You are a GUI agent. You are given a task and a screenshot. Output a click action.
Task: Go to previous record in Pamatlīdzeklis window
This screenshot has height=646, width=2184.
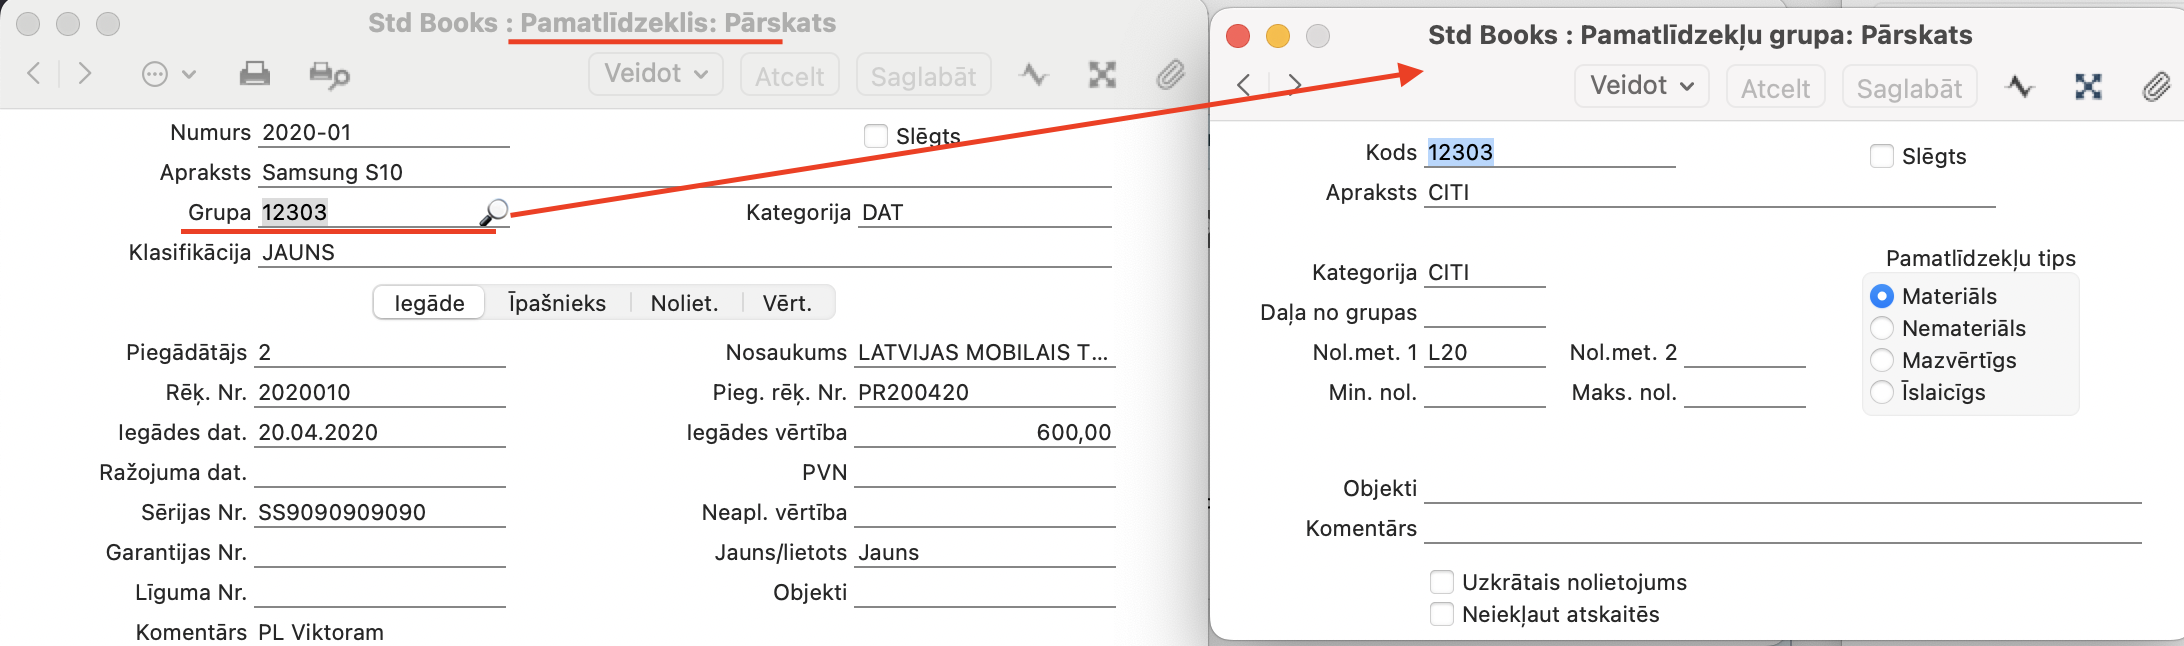tap(34, 73)
